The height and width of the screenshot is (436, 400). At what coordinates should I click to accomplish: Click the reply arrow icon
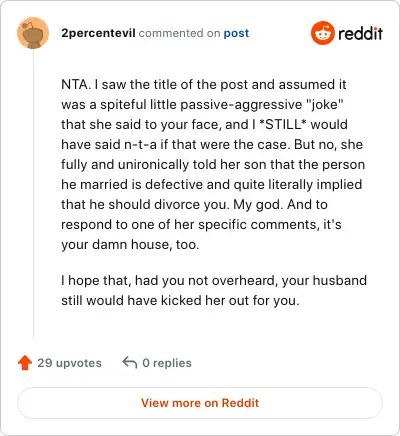pyautogui.click(x=130, y=362)
